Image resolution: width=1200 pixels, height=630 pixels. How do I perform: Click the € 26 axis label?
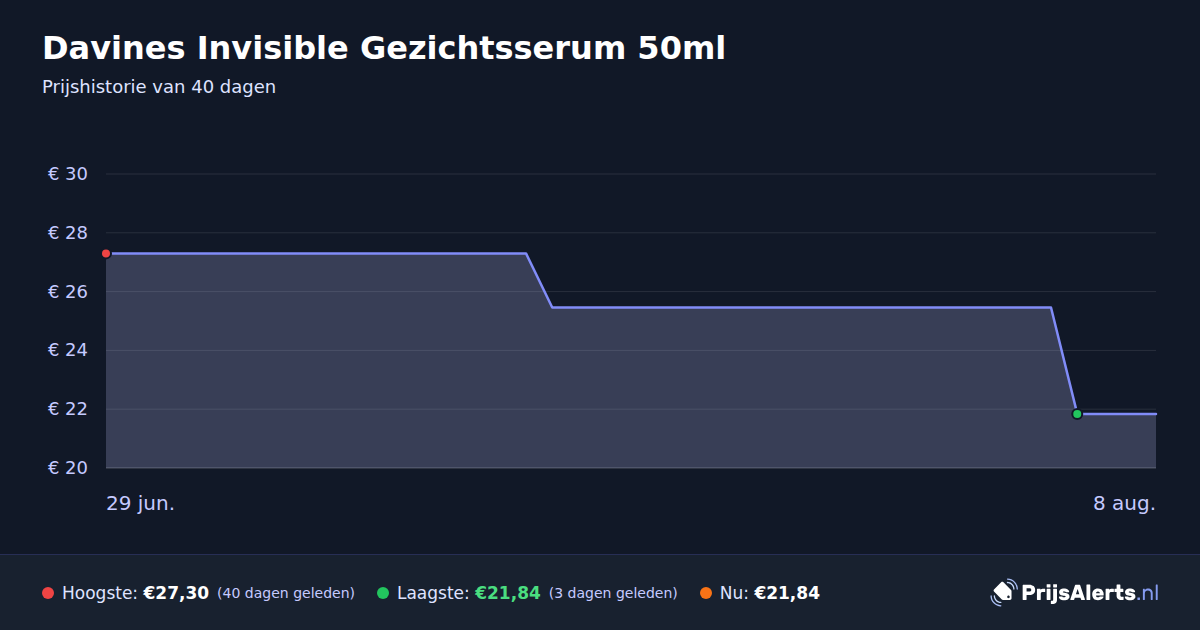pos(68,292)
